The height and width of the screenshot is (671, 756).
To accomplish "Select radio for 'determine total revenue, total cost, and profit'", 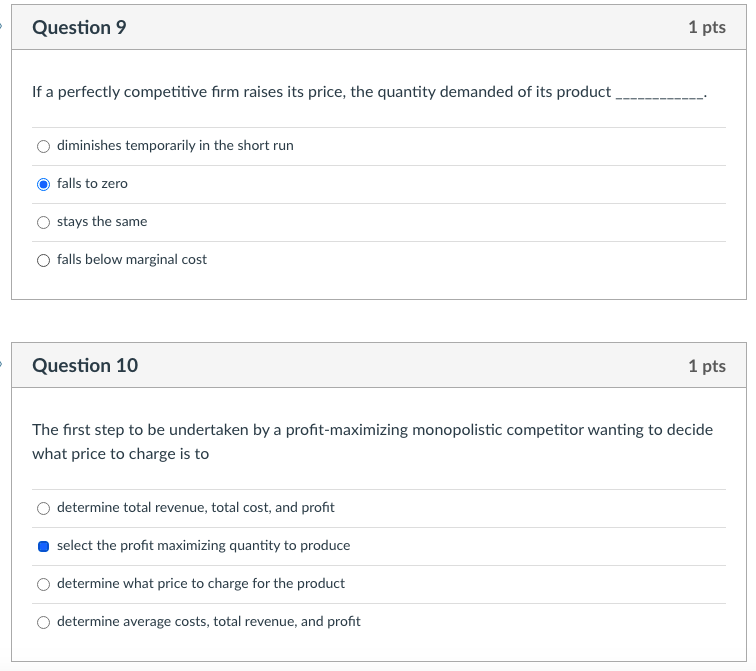I will (x=43, y=508).
